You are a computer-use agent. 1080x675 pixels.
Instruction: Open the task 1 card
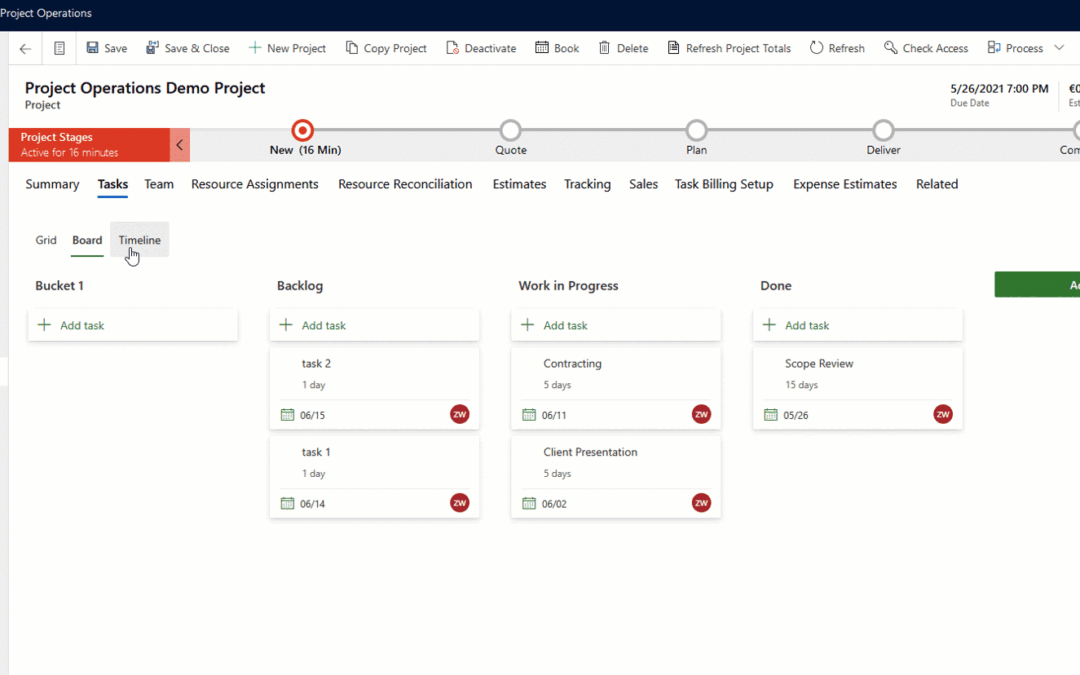coord(374,477)
